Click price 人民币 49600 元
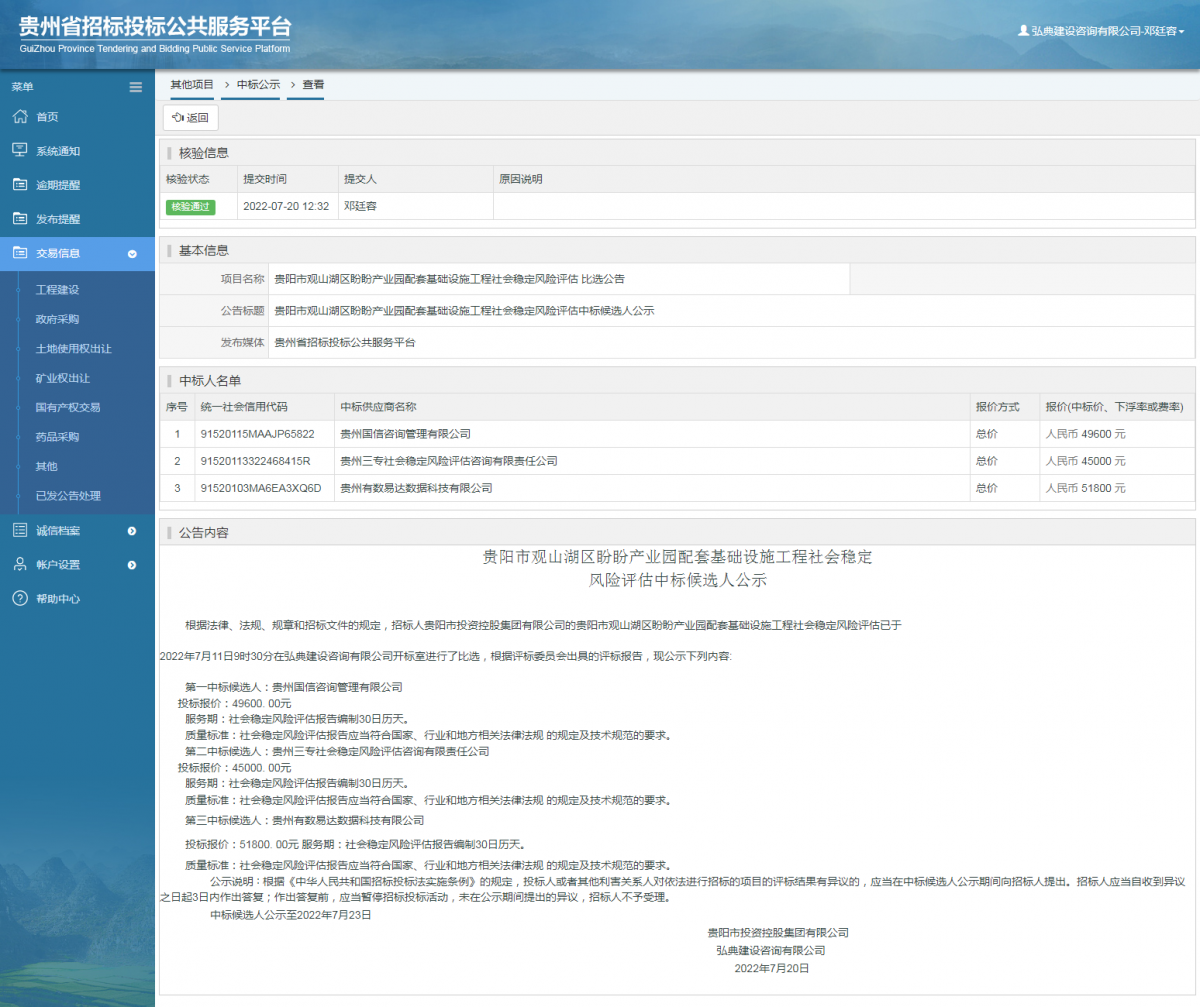Viewport: 1200px width, 1007px height. 1085,434
